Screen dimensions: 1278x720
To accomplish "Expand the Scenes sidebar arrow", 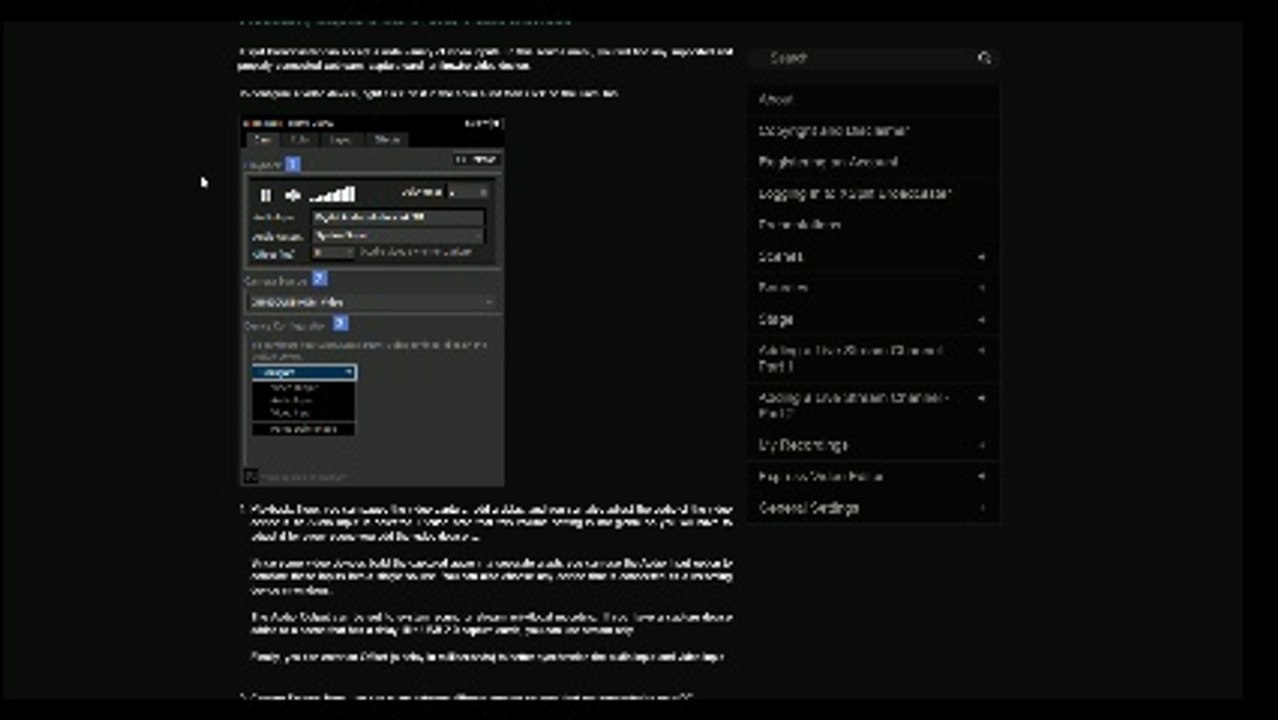I will (x=981, y=257).
